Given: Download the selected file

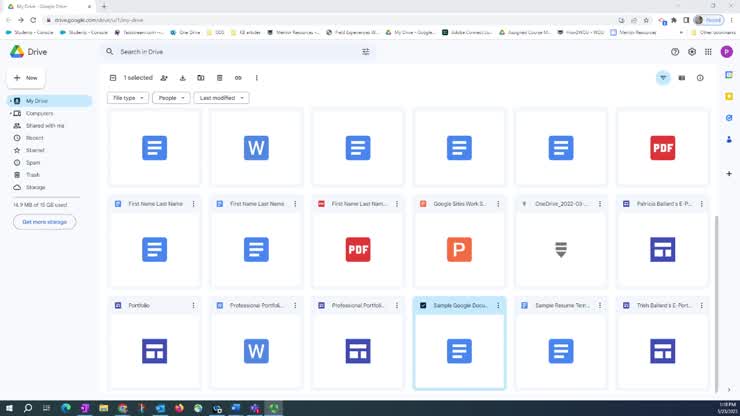Looking at the screenshot, I should (x=182, y=77).
